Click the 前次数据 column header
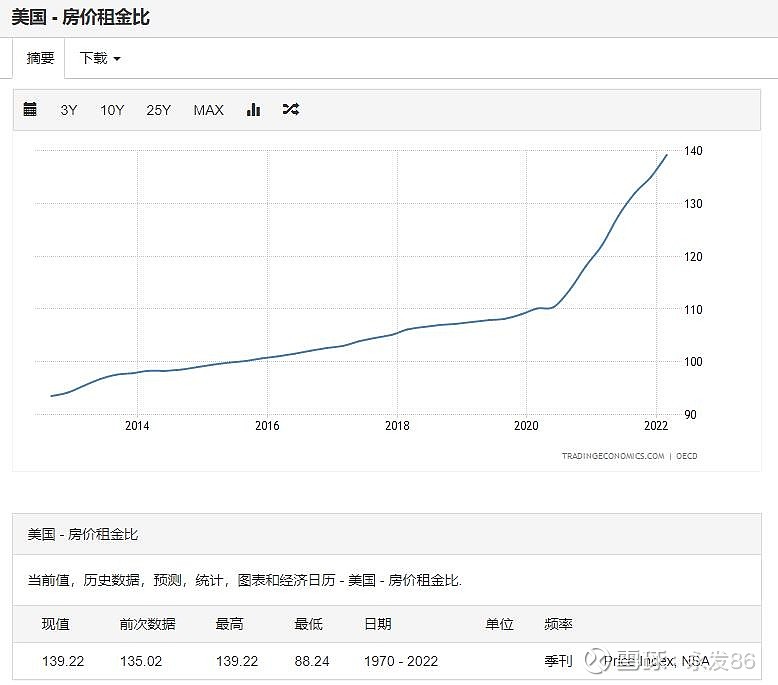The width and height of the screenshot is (778, 685). (x=147, y=624)
